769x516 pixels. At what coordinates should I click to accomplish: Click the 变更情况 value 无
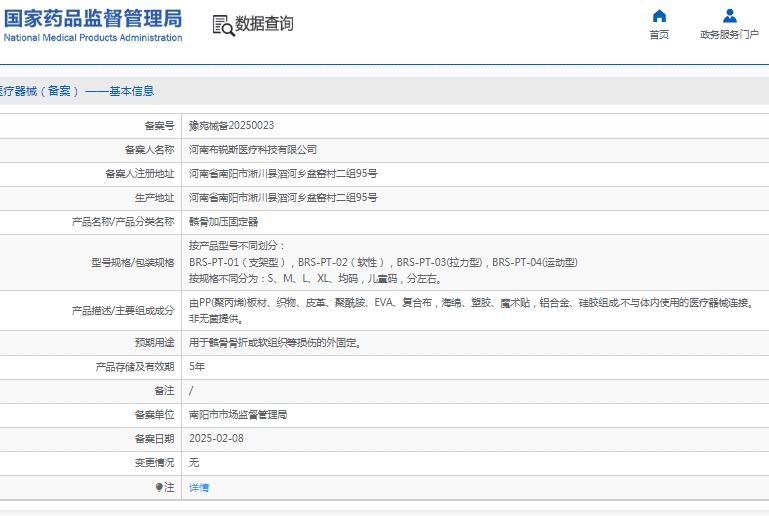coord(194,463)
